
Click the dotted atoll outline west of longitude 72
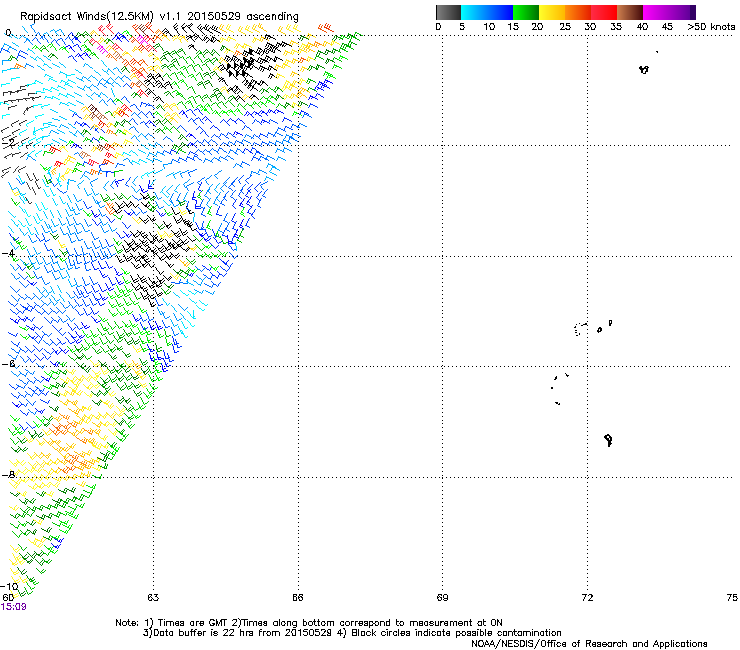(x=580, y=329)
